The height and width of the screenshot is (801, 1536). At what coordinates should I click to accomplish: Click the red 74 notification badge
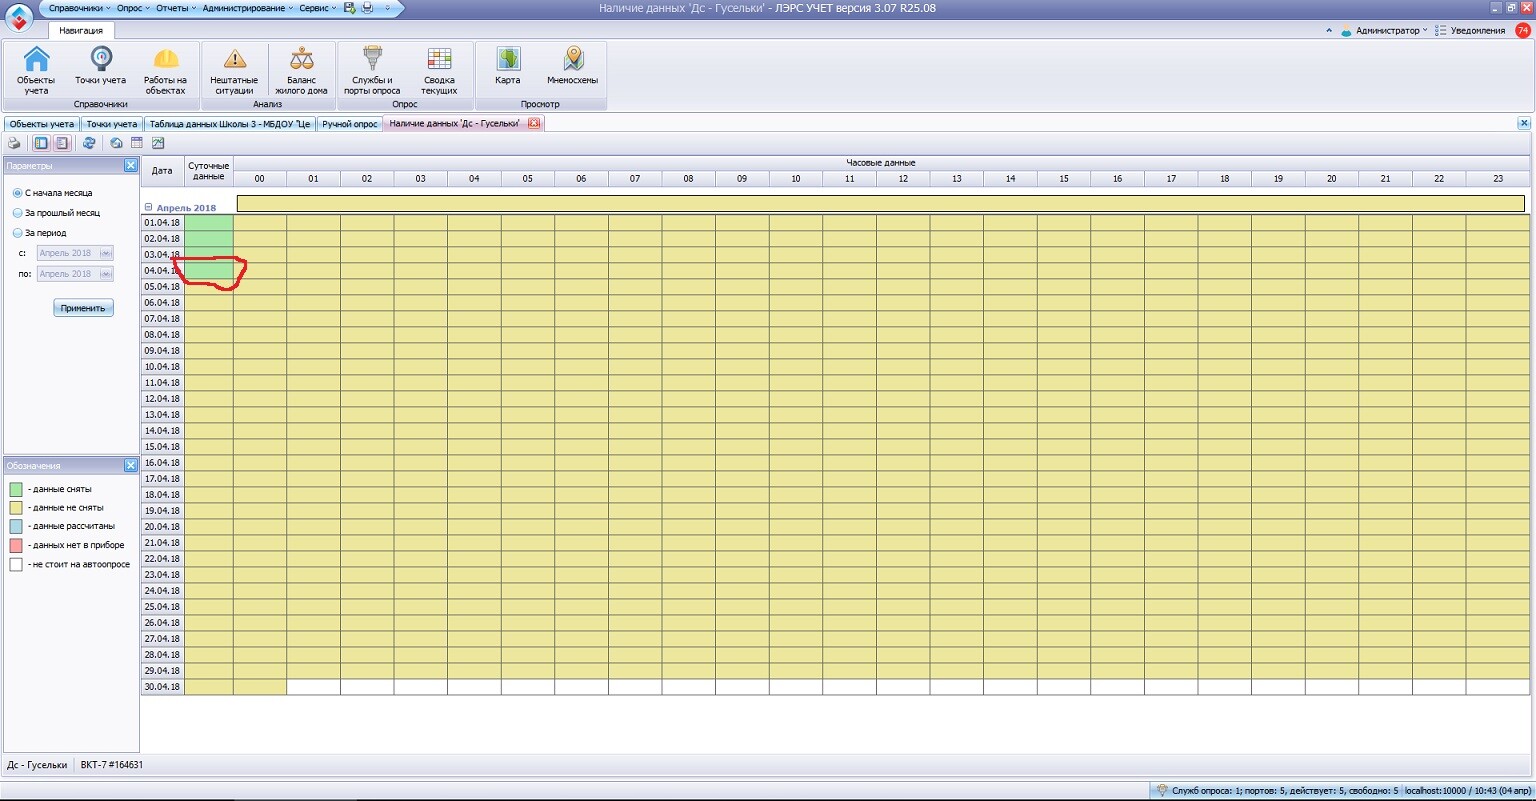tap(1523, 30)
